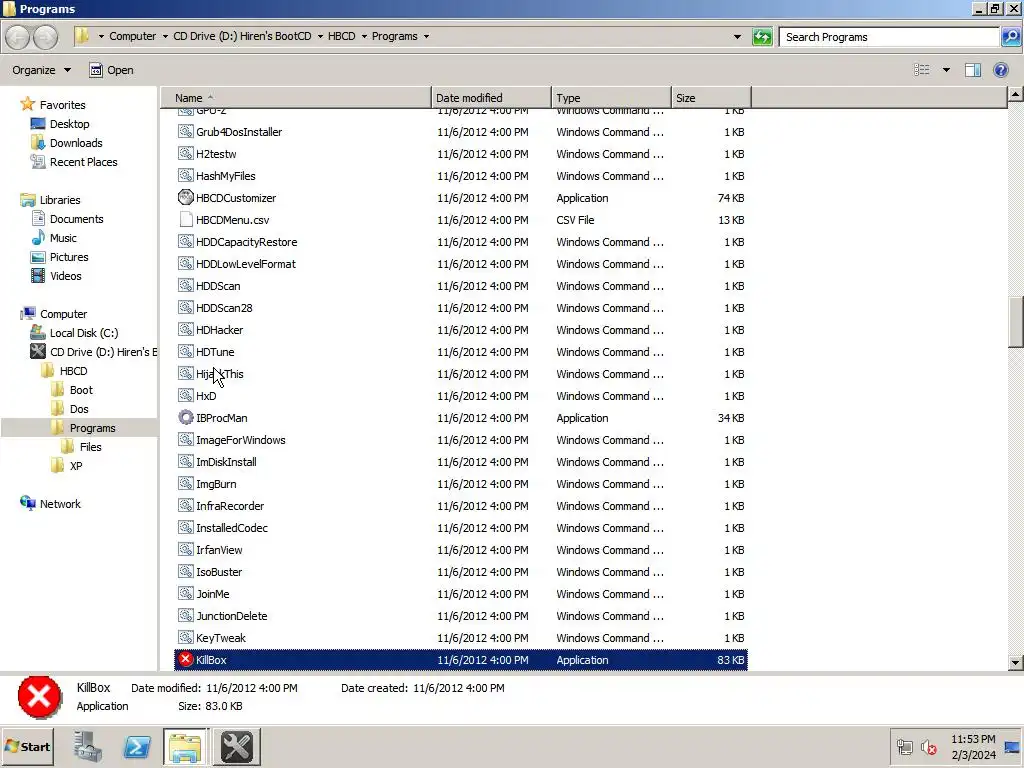The height and width of the screenshot is (768, 1024).
Task: Click the Change your view icon
Action: click(x=921, y=70)
